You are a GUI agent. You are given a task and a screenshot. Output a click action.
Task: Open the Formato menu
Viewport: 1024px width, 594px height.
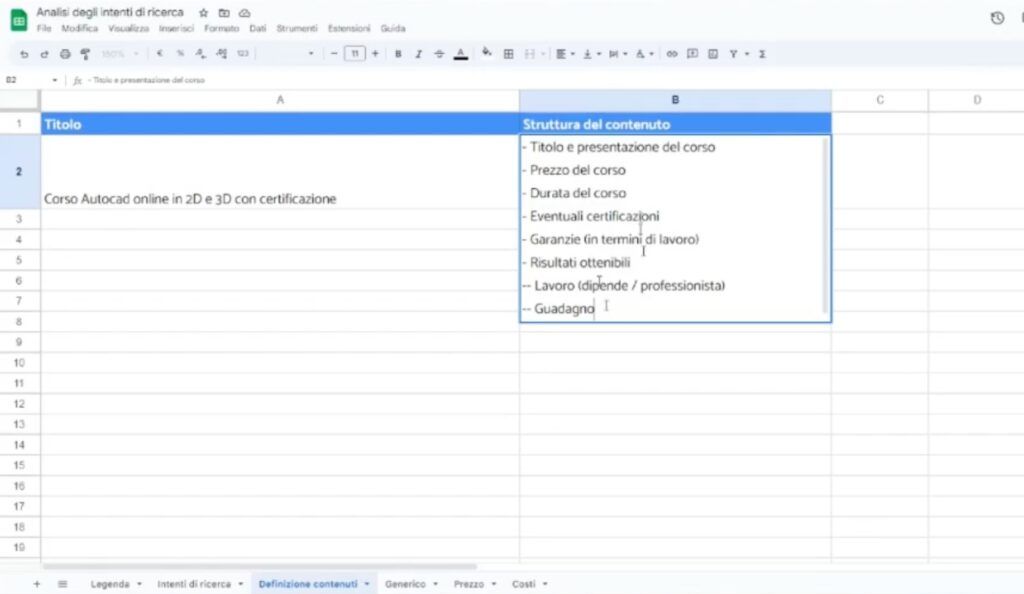click(x=221, y=28)
